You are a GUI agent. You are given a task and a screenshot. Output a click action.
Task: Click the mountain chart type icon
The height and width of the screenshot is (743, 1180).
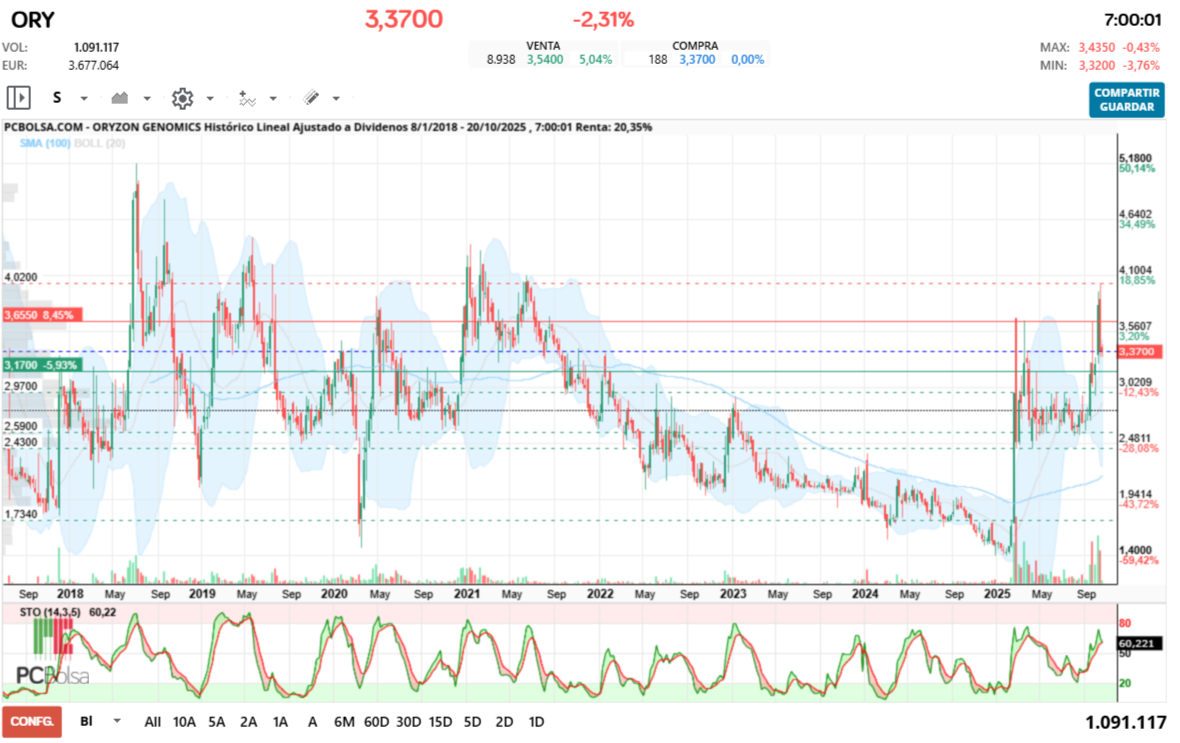[121, 98]
